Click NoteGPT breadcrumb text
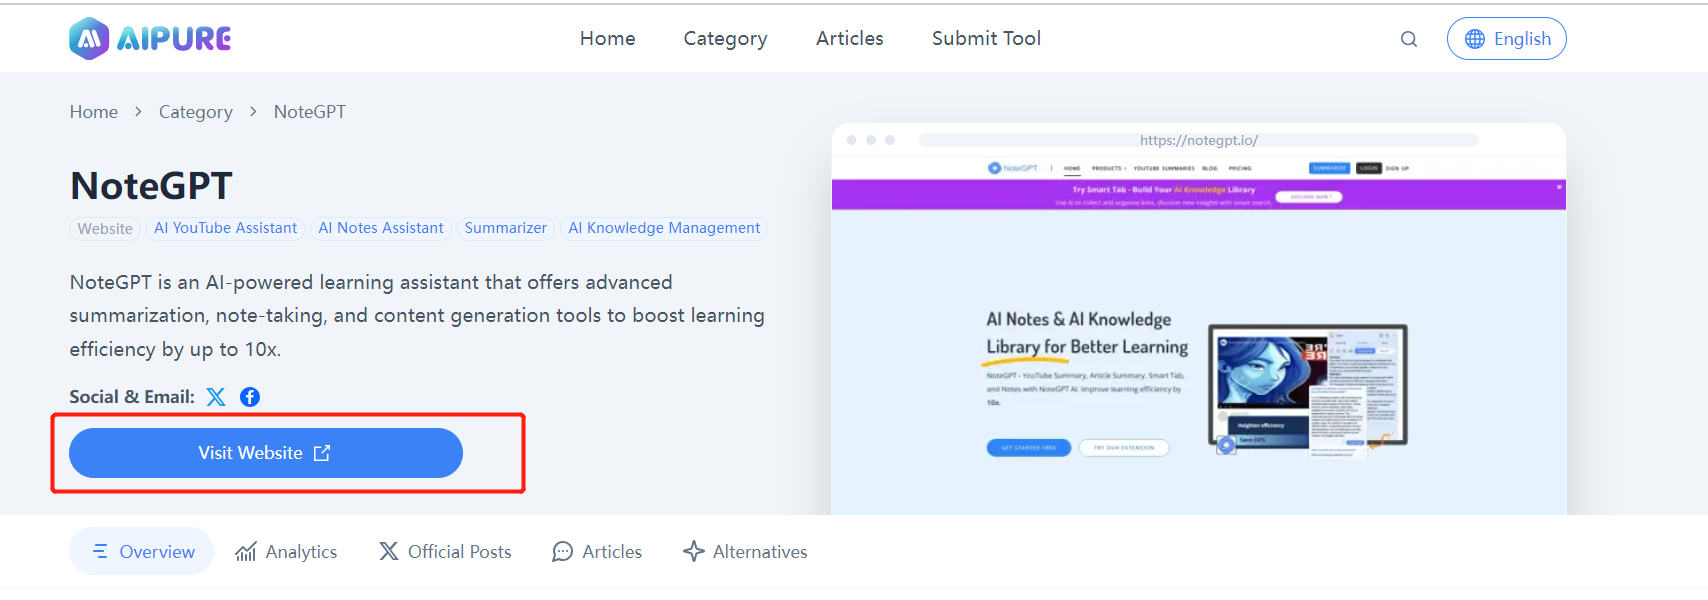 (x=310, y=112)
